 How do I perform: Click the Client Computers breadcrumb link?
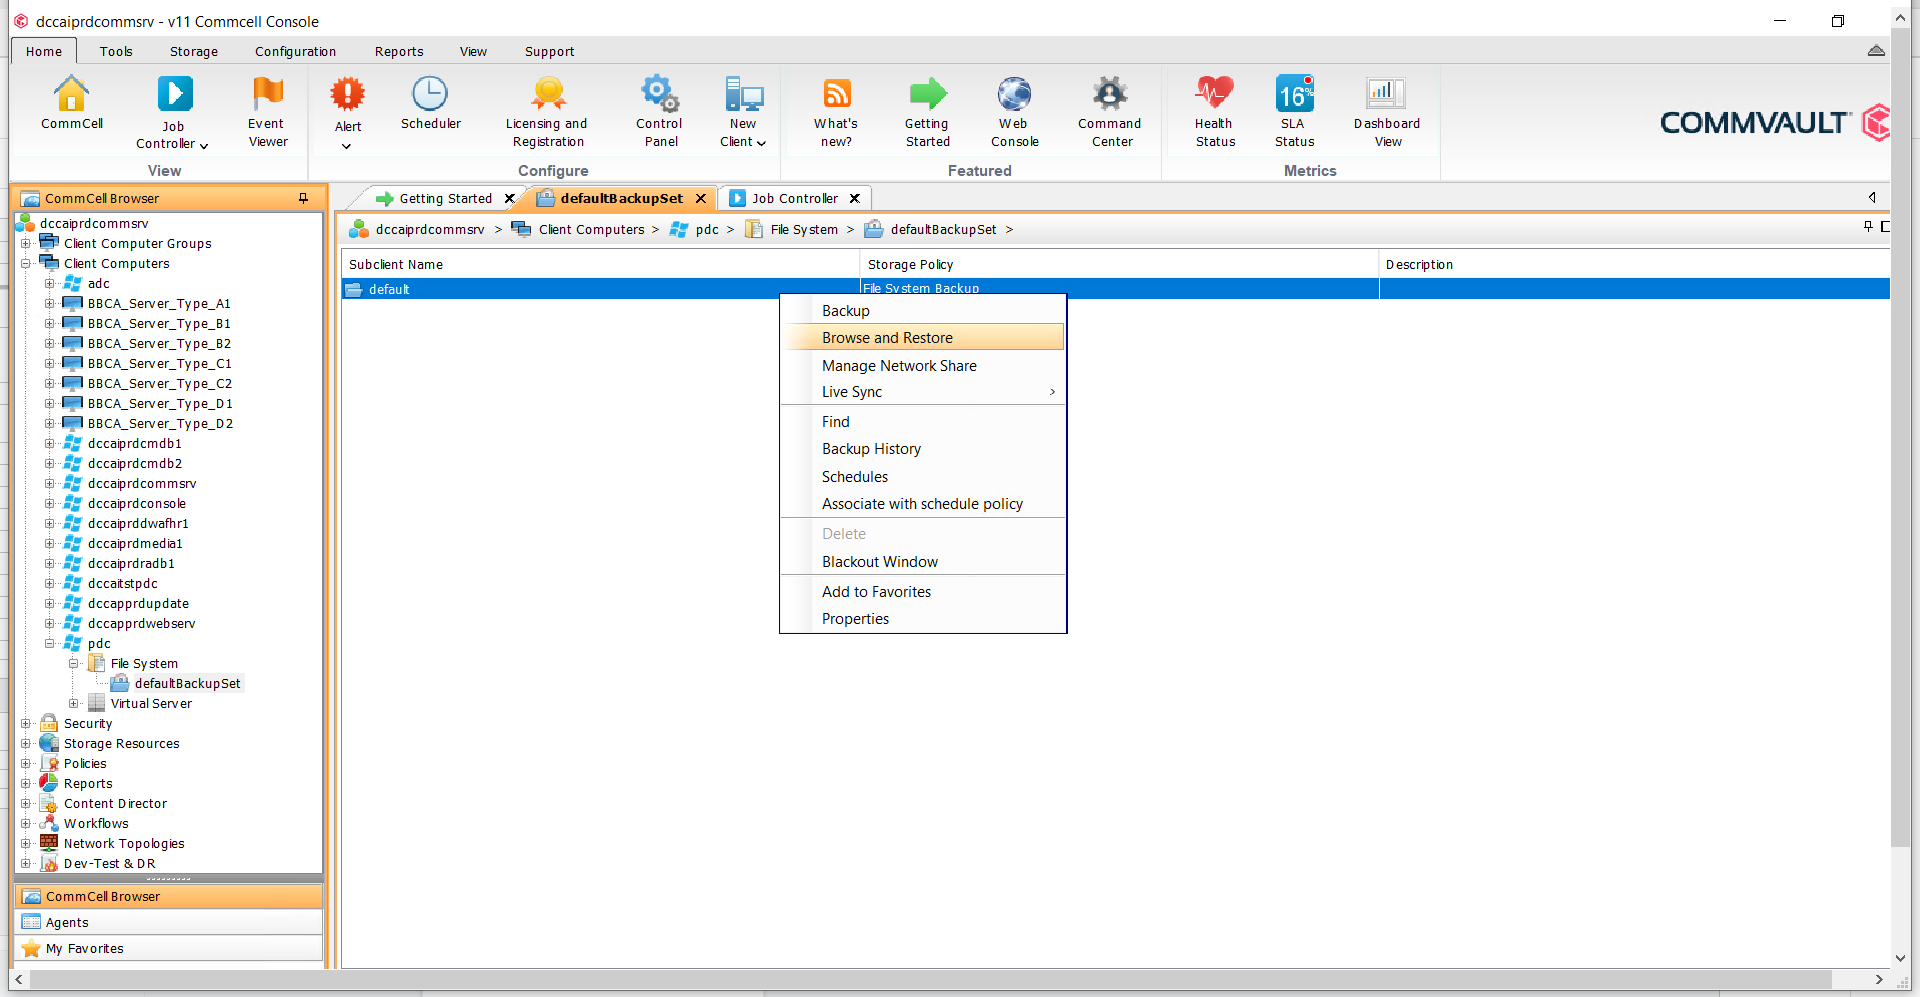tap(591, 229)
